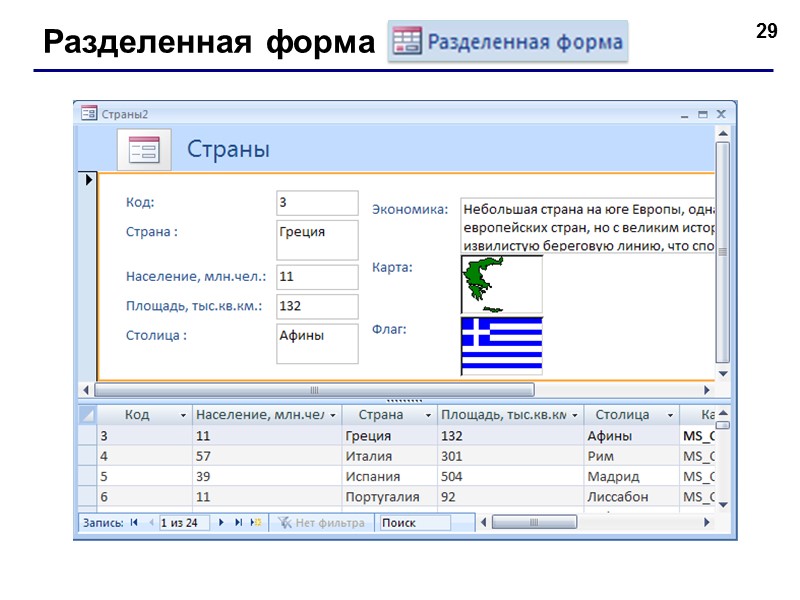This screenshot has width=800, height=600.
Task: Select row selector for record 4
Action: click(88, 456)
